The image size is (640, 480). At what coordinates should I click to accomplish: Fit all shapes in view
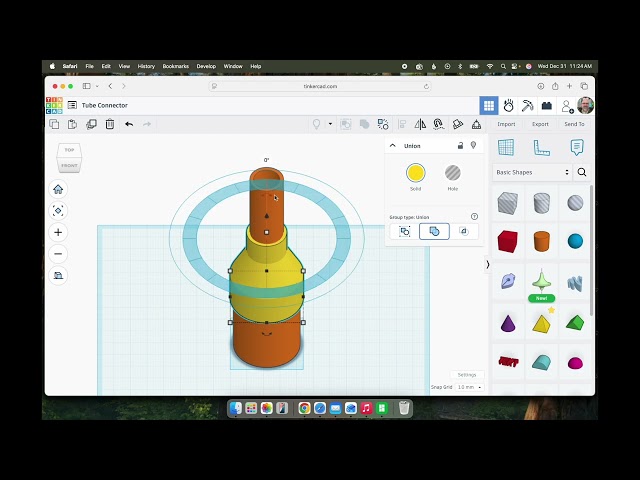[58, 211]
